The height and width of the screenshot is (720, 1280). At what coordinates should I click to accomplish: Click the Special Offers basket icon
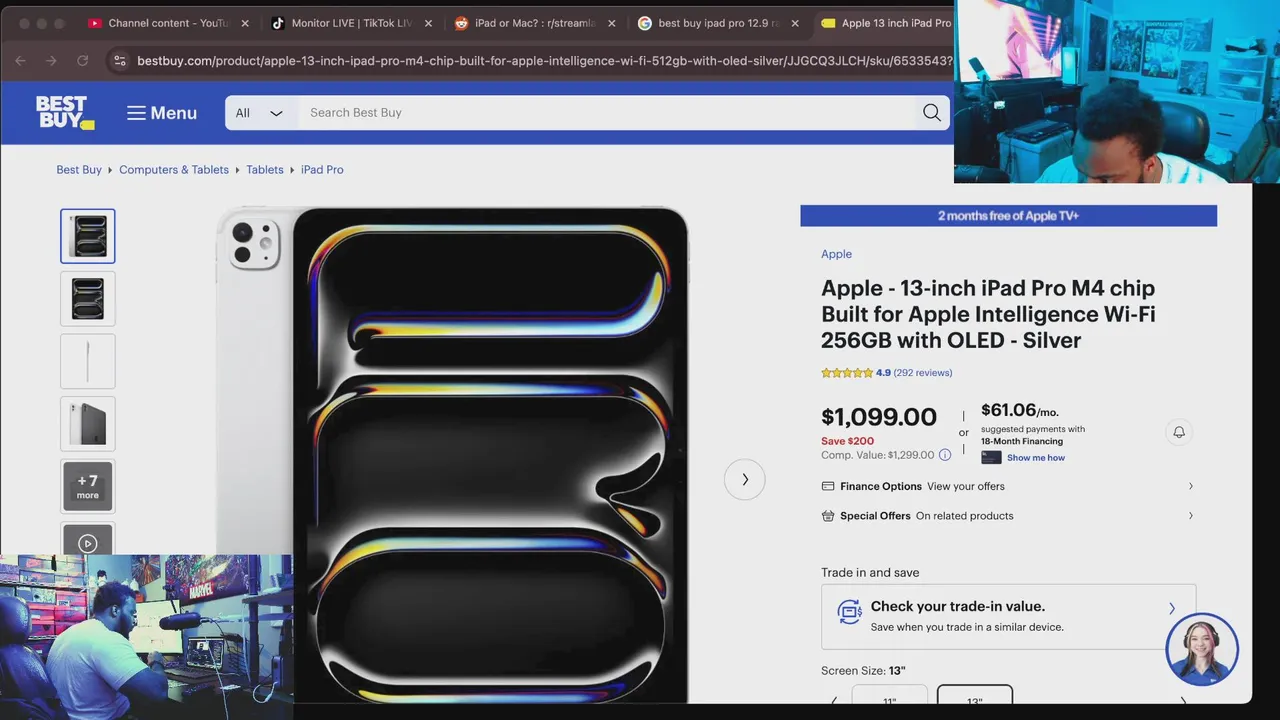pyautogui.click(x=828, y=516)
